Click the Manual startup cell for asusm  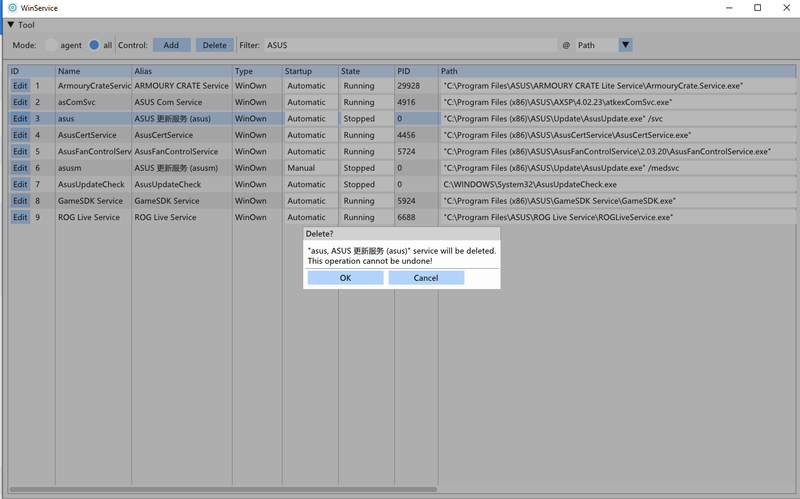311,168
